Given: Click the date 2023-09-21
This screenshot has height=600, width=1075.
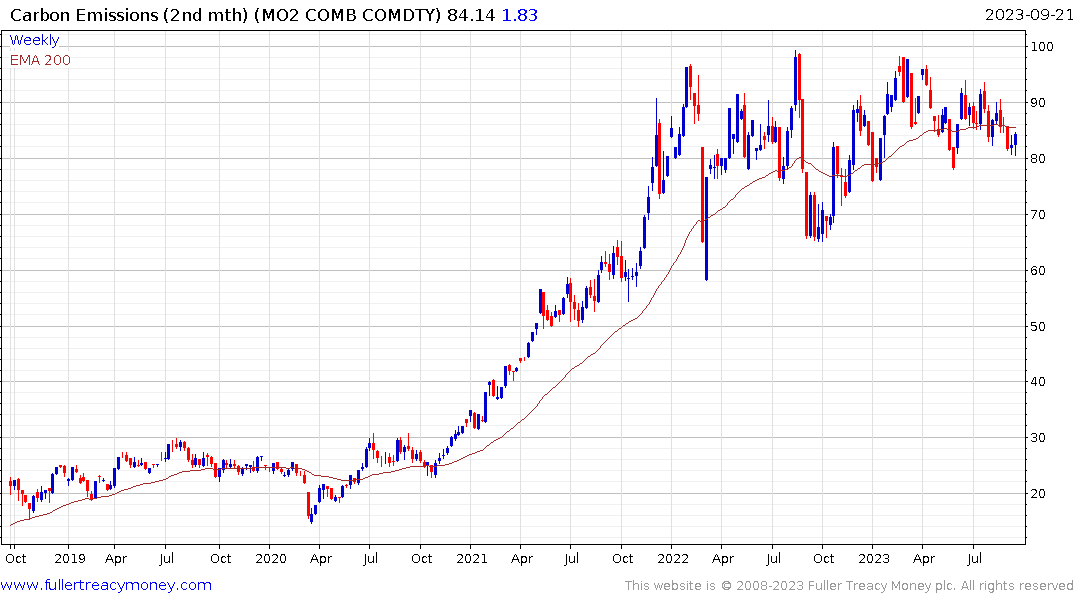Looking at the screenshot, I should click(1029, 15).
